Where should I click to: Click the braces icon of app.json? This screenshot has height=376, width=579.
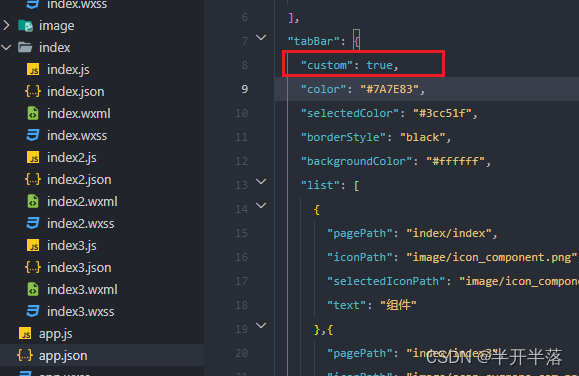point(25,356)
